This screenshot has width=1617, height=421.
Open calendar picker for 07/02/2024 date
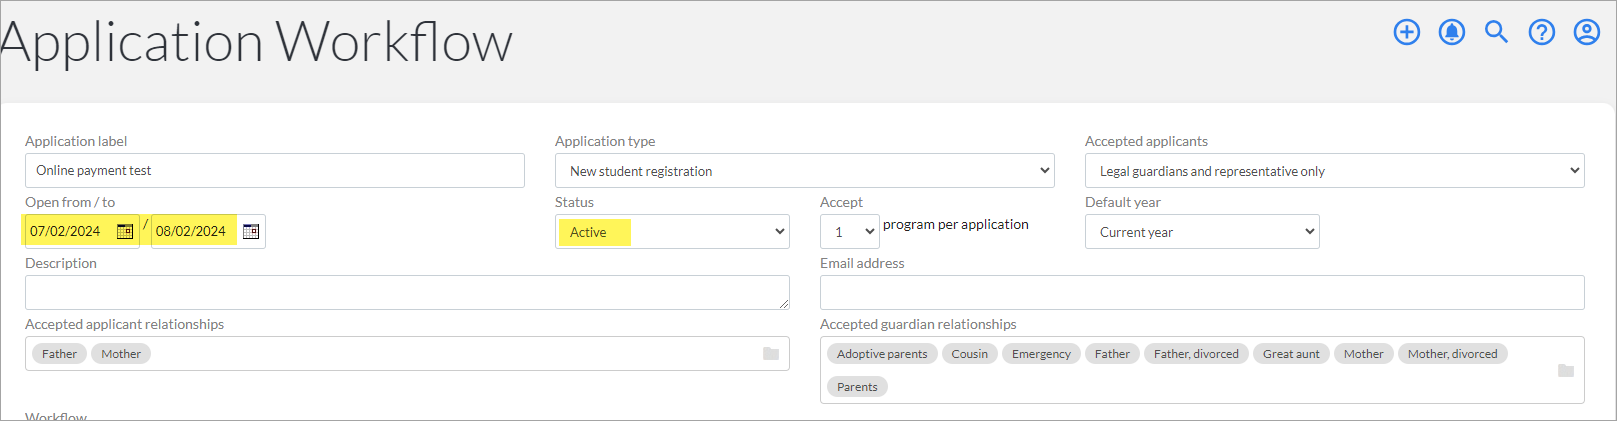pos(125,231)
